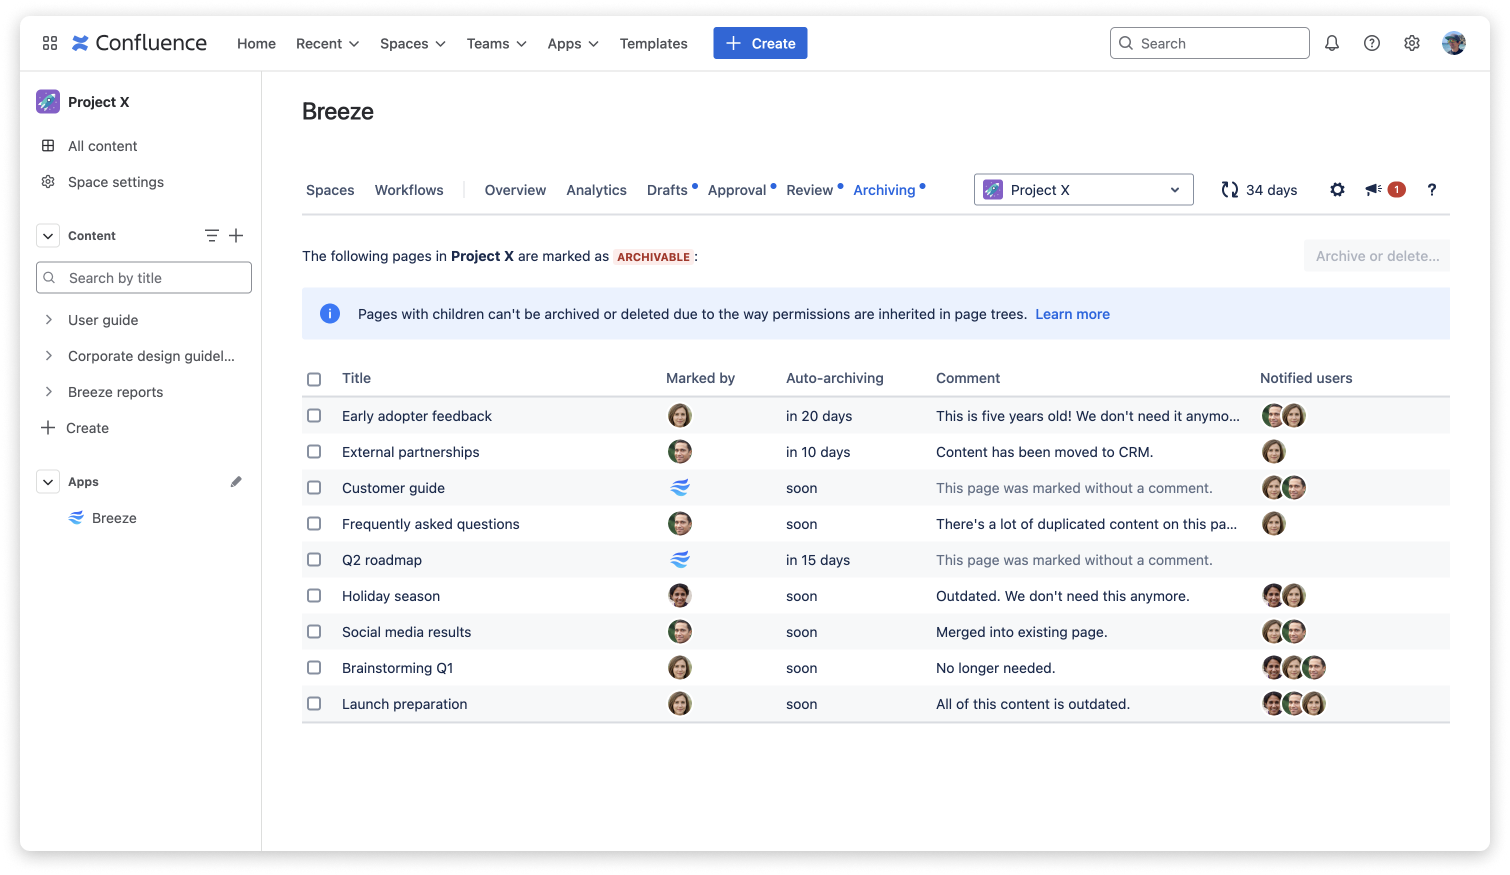Click the blue Create button
Viewport: 1510px width, 875px height.
click(x=760, y=43)
